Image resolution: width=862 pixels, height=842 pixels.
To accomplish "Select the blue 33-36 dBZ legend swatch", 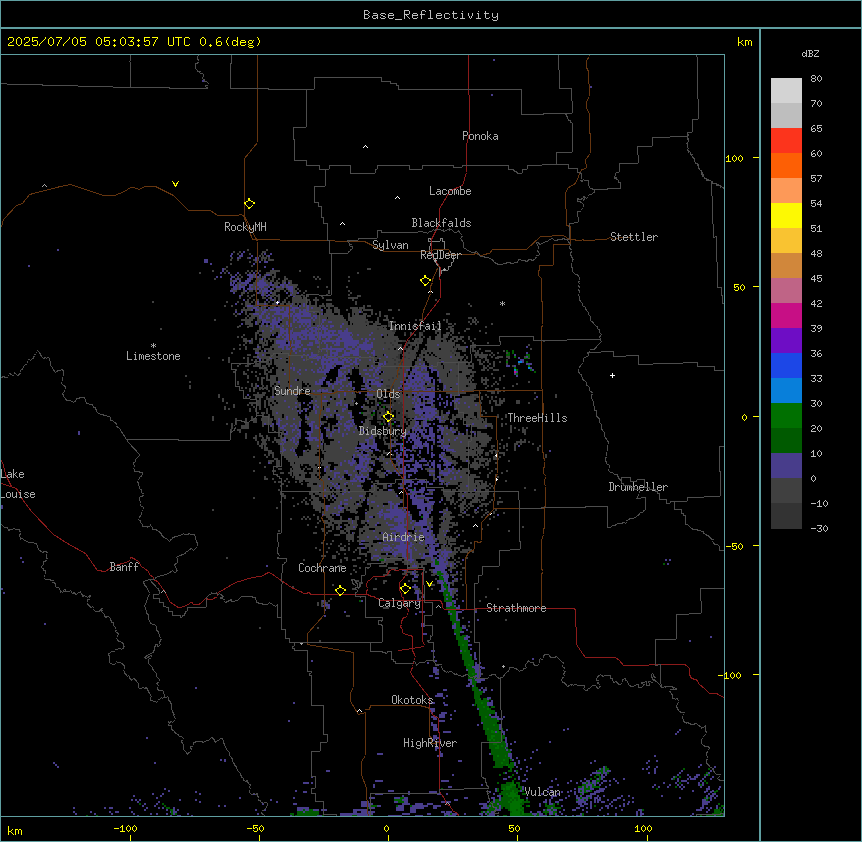I will pyautogui.click(x=786, y=365).
